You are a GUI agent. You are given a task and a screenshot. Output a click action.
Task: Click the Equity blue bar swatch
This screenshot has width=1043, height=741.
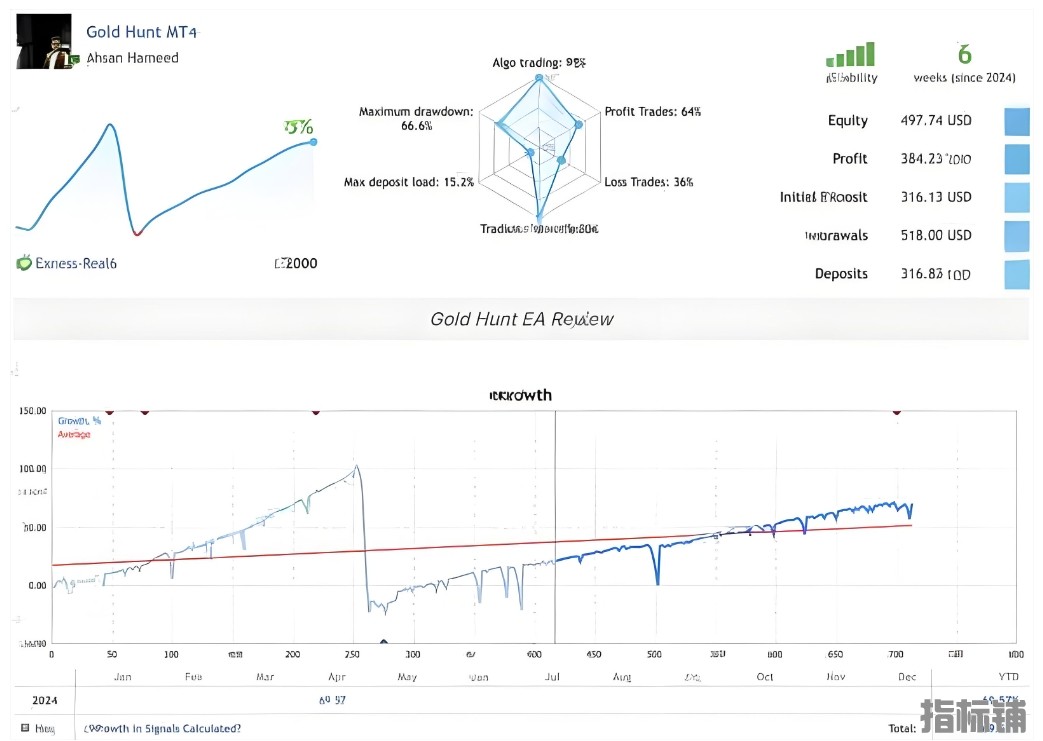coord(1016,122)
